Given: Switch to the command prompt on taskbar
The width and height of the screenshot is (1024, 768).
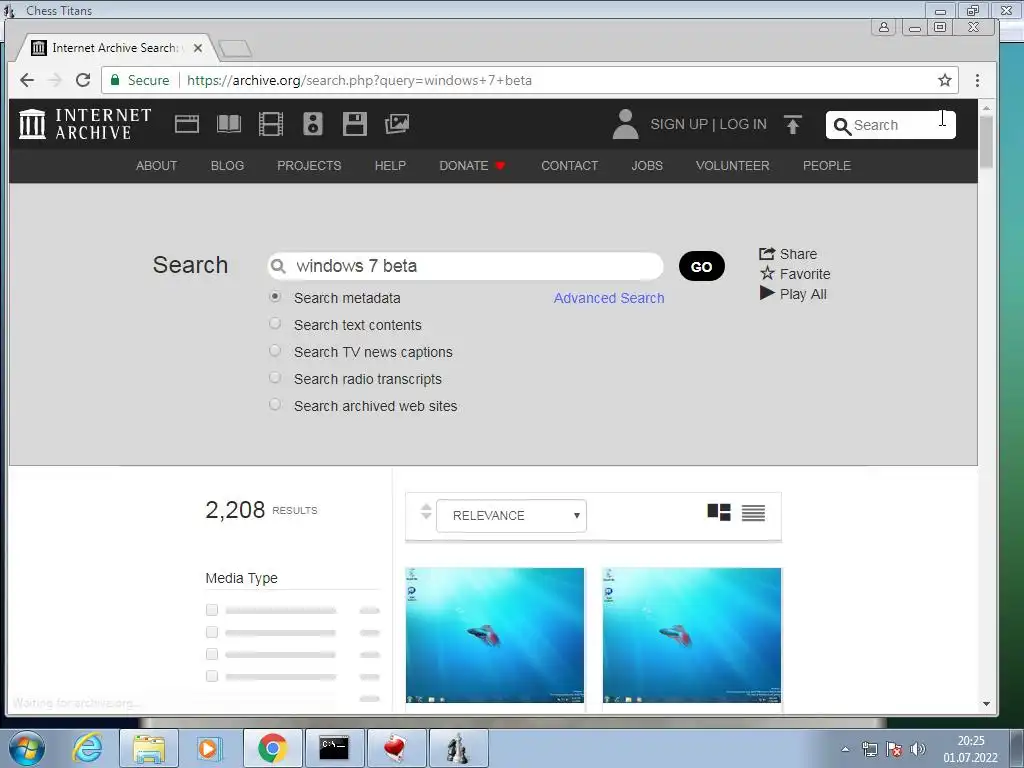Looking at the screenshot, I should pos(334,748).
